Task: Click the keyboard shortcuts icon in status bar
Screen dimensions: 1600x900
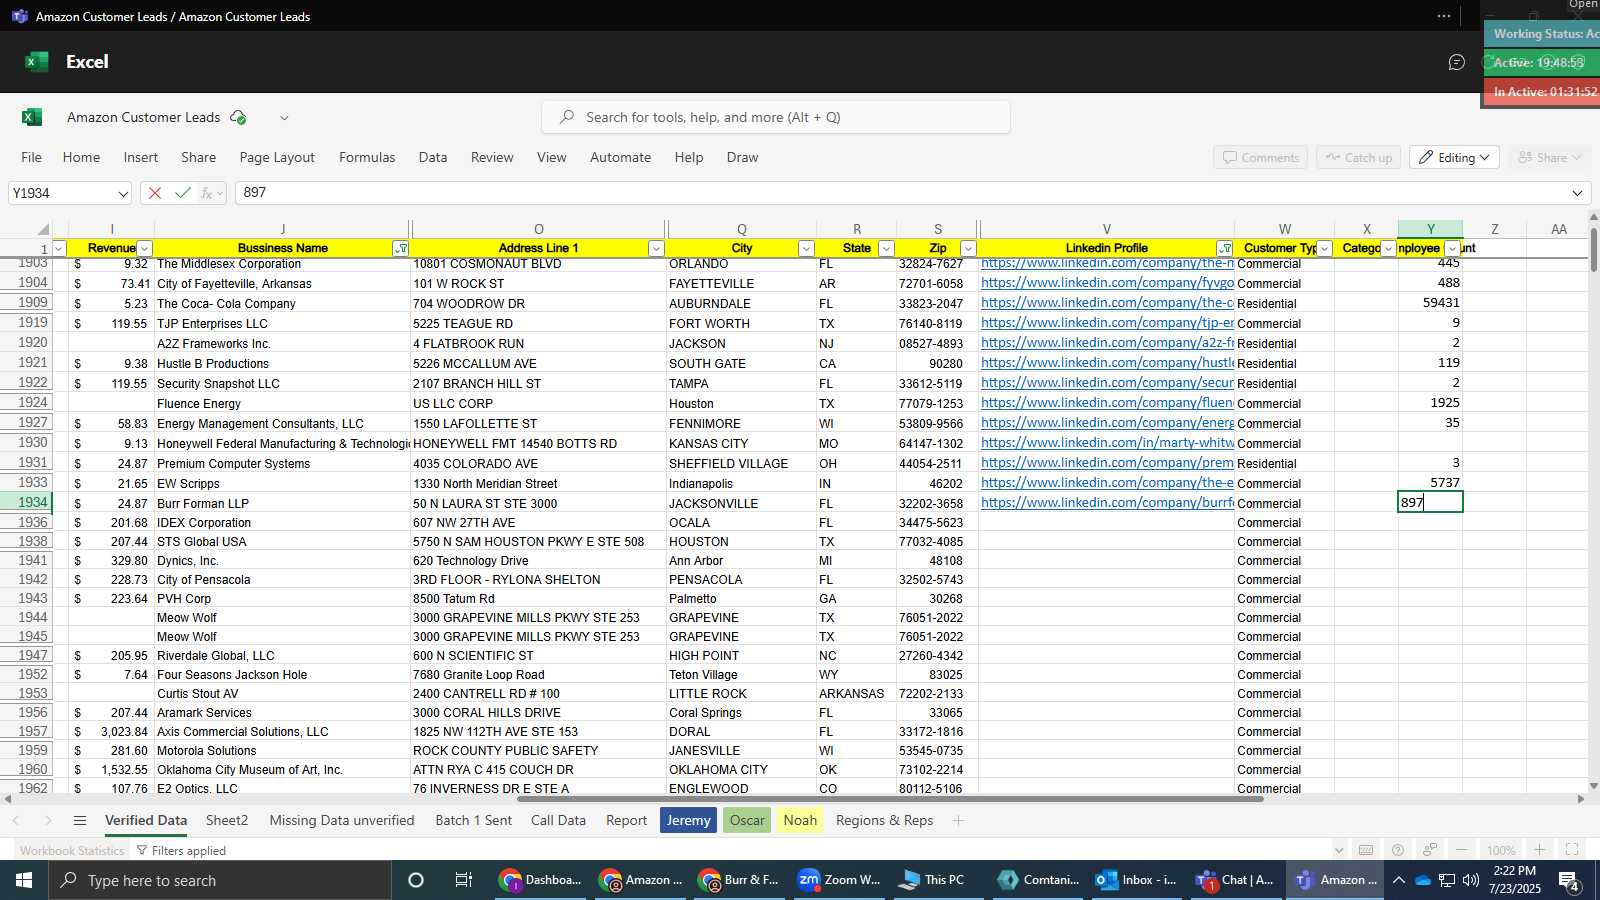Action: (x=1365, y=850)
